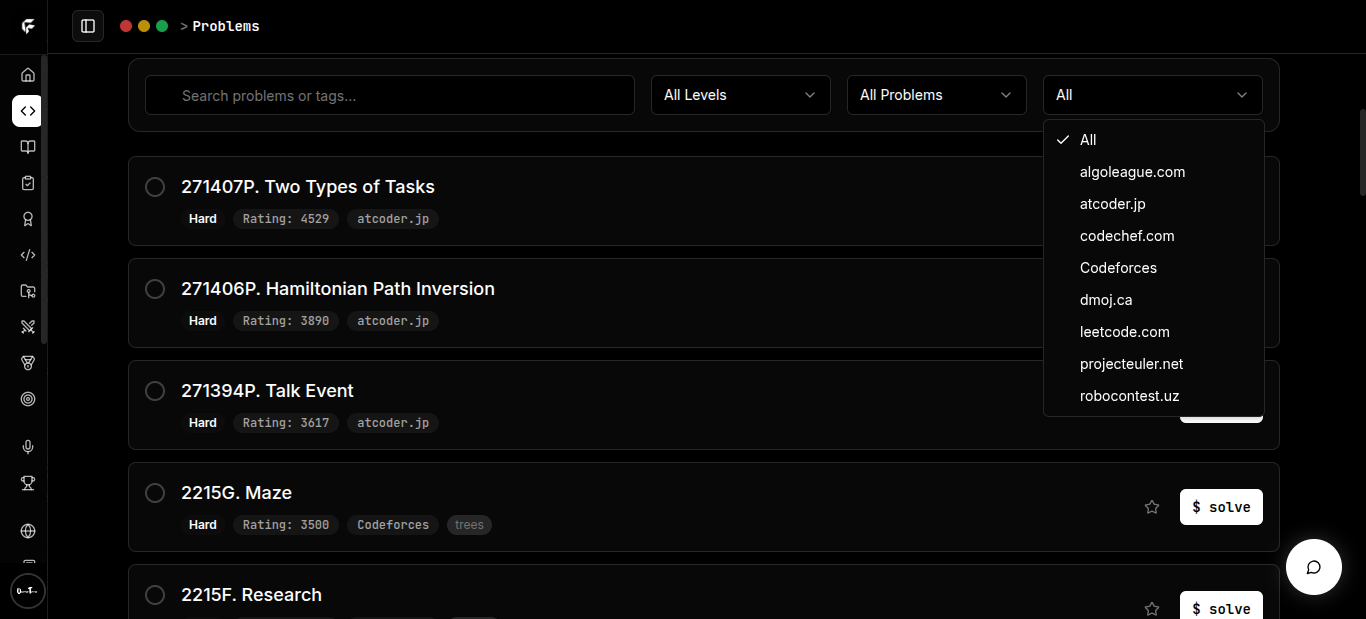
Task: Open the clipboard-check sidebar icon
Action: click(28, 183)
